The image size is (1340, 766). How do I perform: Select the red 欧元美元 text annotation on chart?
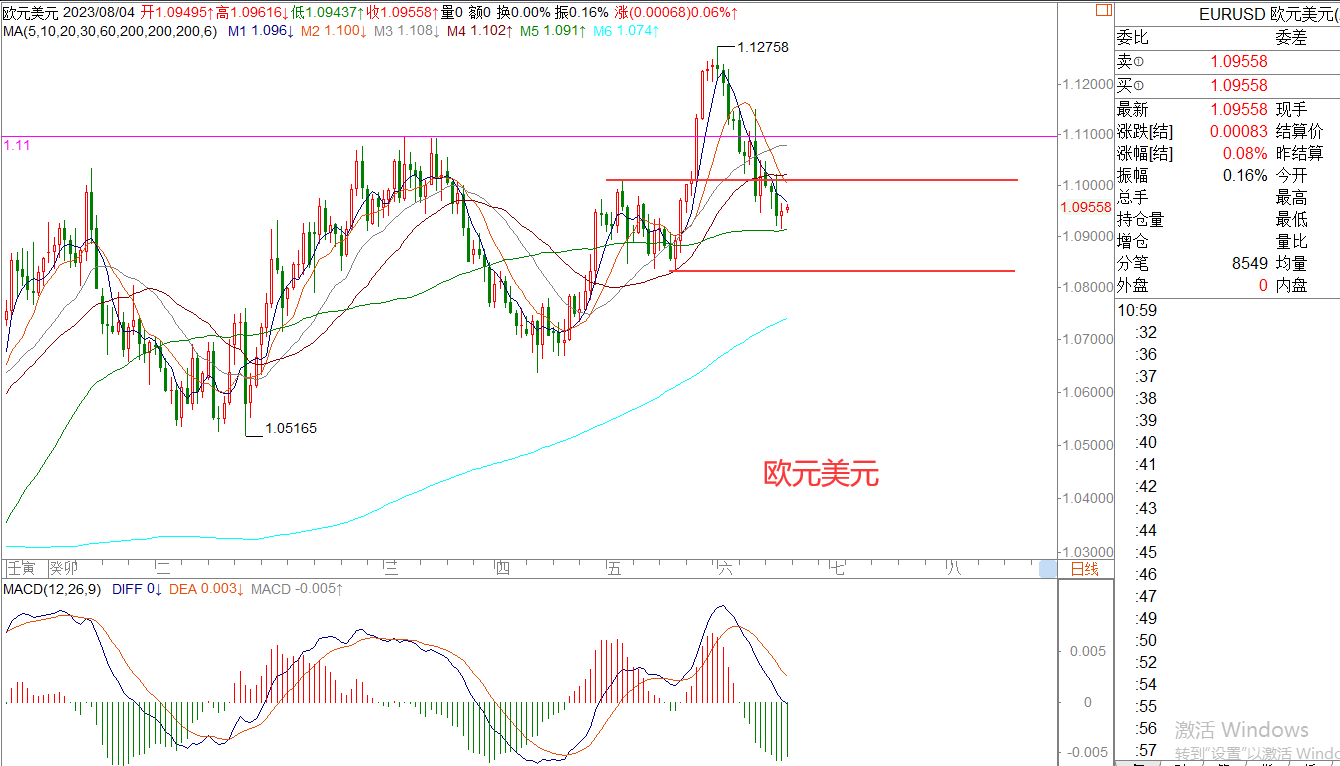821,473
